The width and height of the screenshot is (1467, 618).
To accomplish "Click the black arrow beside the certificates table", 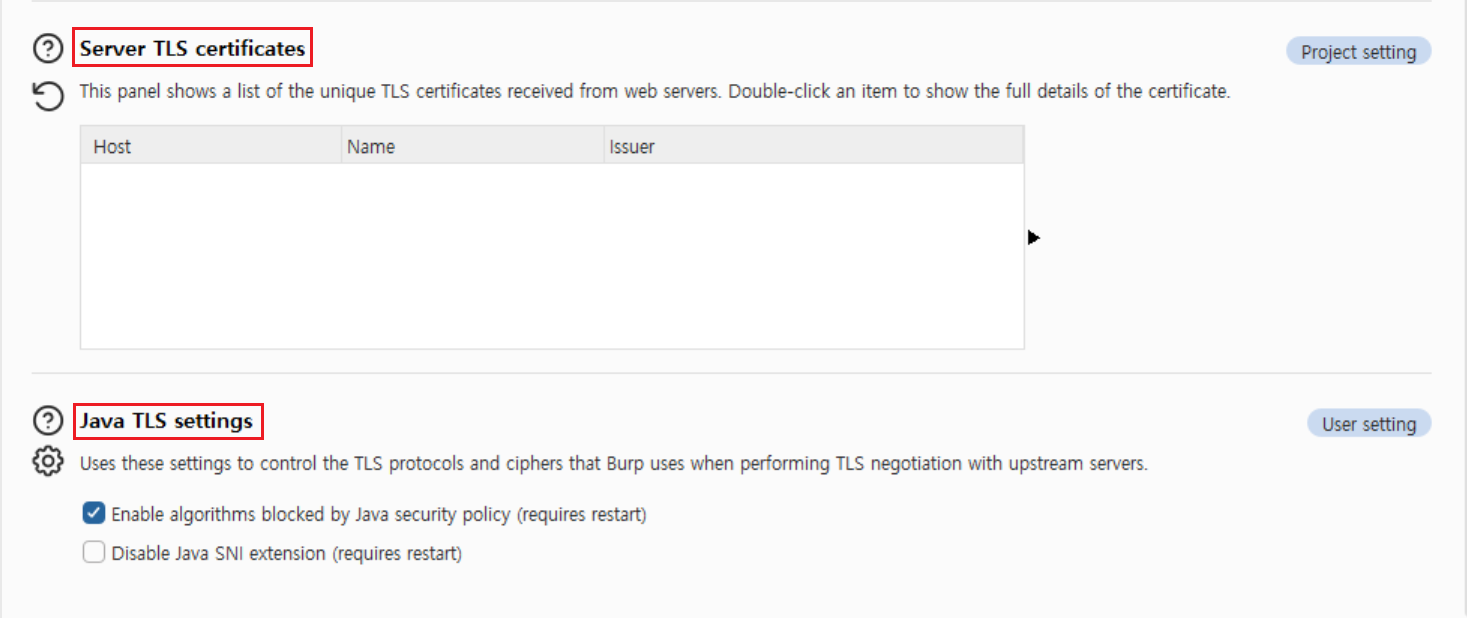I will 1034,237.
